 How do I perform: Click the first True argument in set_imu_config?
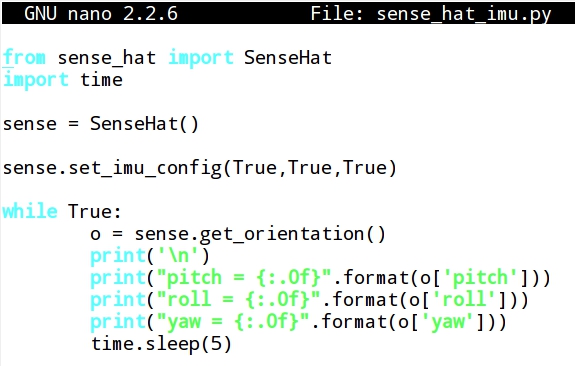[254, 168]
